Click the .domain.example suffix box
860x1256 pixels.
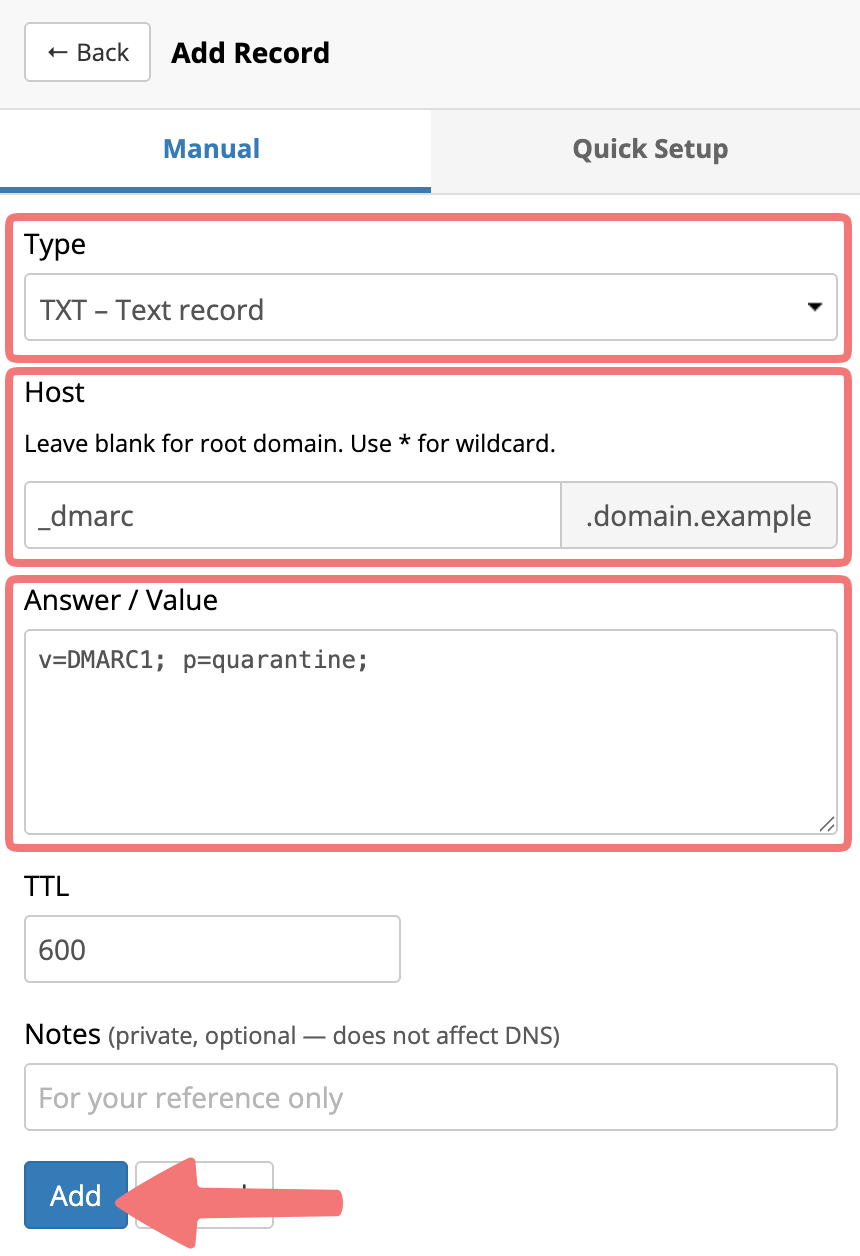(699, 516)
